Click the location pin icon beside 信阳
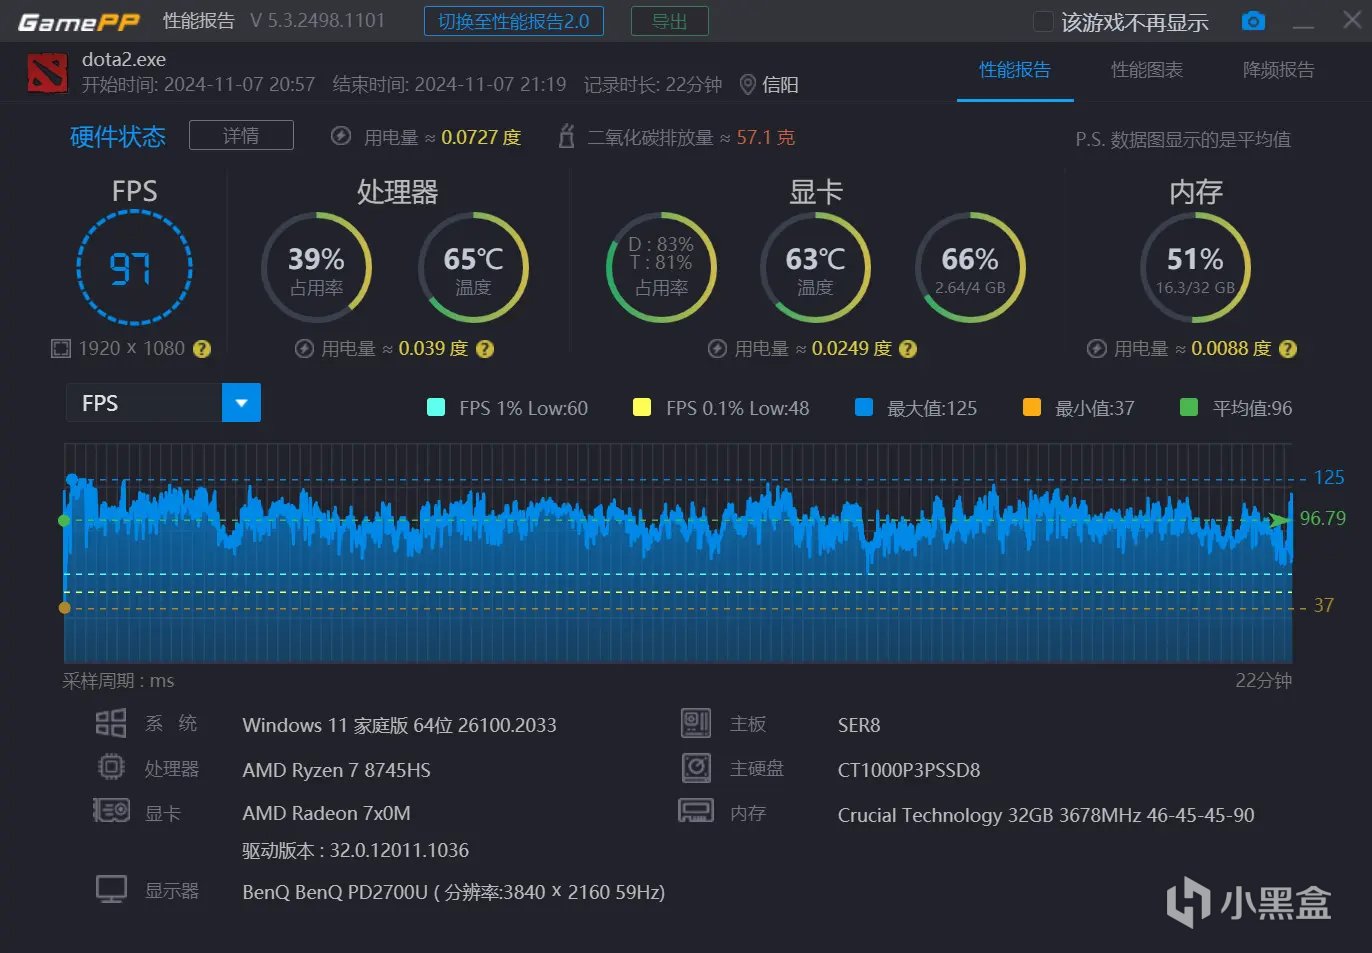Screen dimensions: 1372x953 (747, 85)
